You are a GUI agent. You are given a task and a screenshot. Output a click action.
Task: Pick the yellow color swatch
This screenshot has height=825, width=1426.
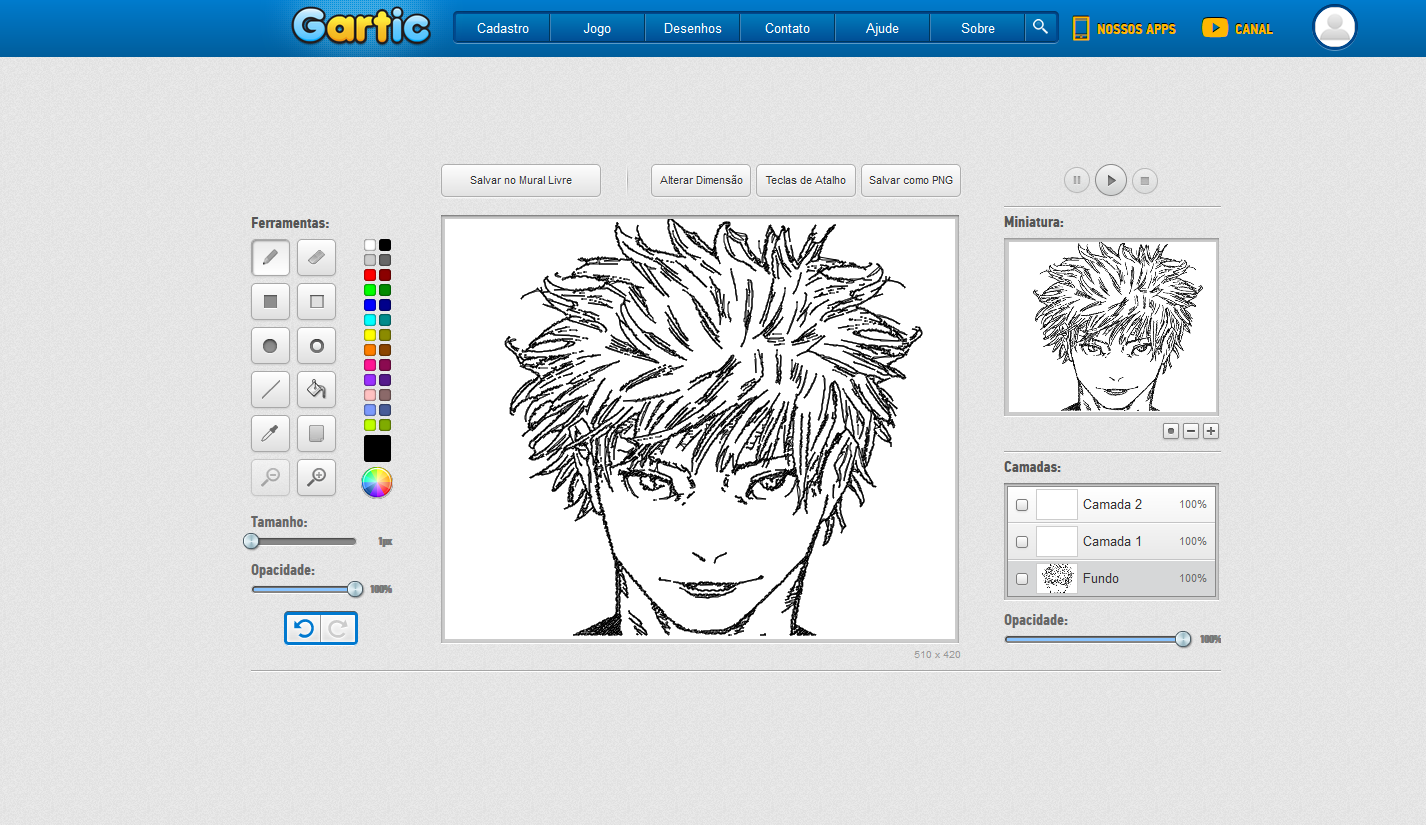tap(370, 335)
